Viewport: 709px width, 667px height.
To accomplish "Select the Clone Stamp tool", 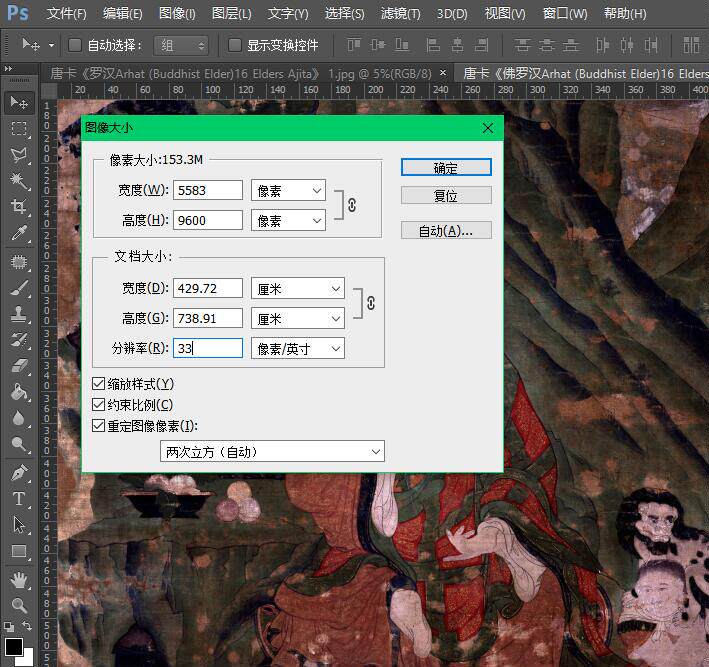I will point(19,314).
